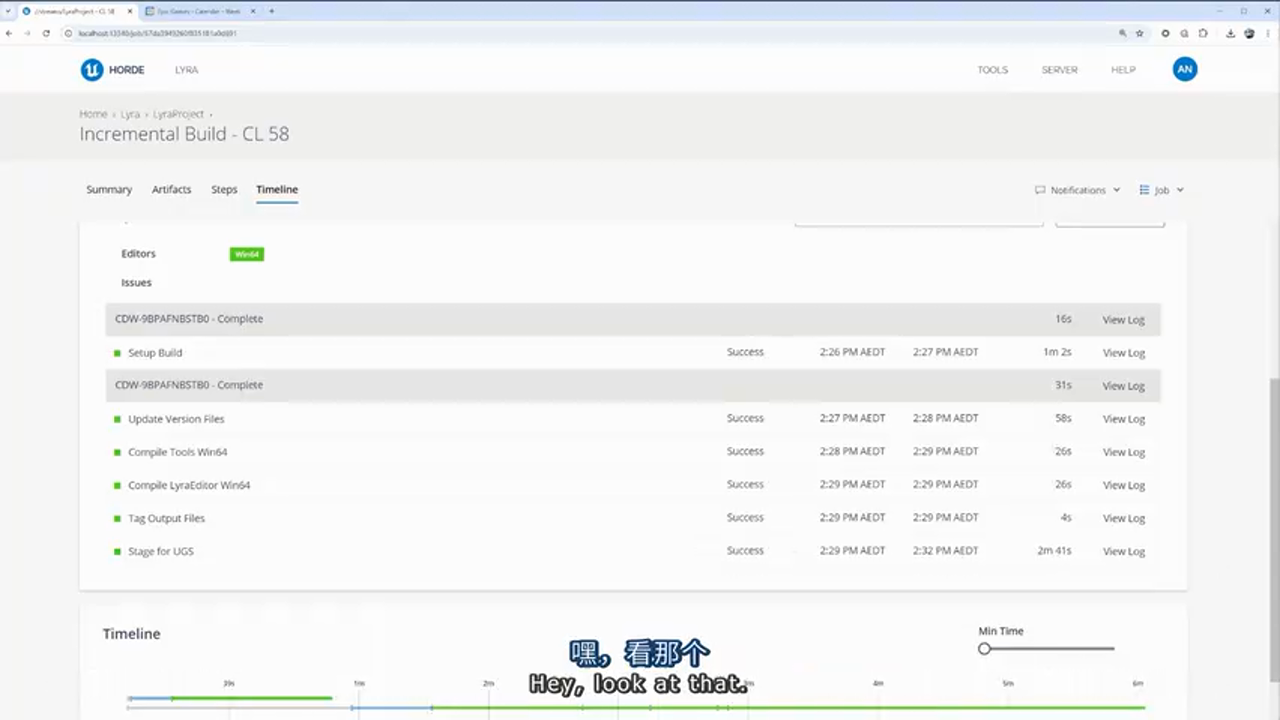Image resolution: width=1280 pixels, height=720 pixels.
Task: Open the Compile LyraEditor Win64 step
Action: (189, 485)
